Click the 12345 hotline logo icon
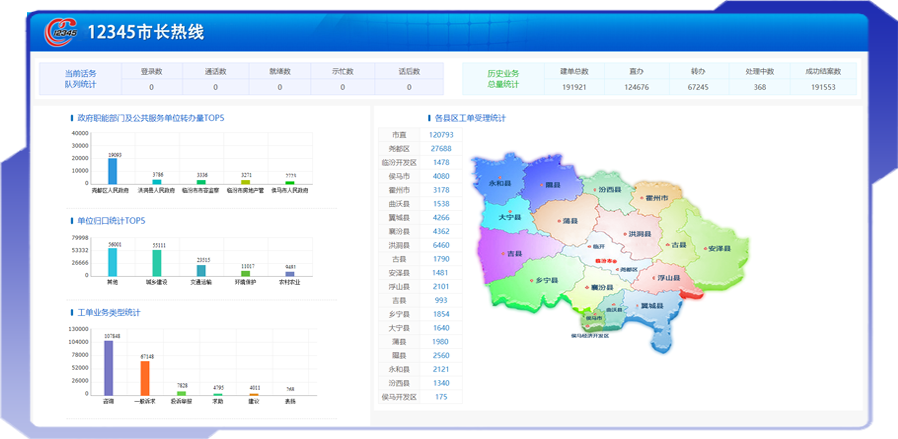The image size is (898, 439). pos(60,32)
